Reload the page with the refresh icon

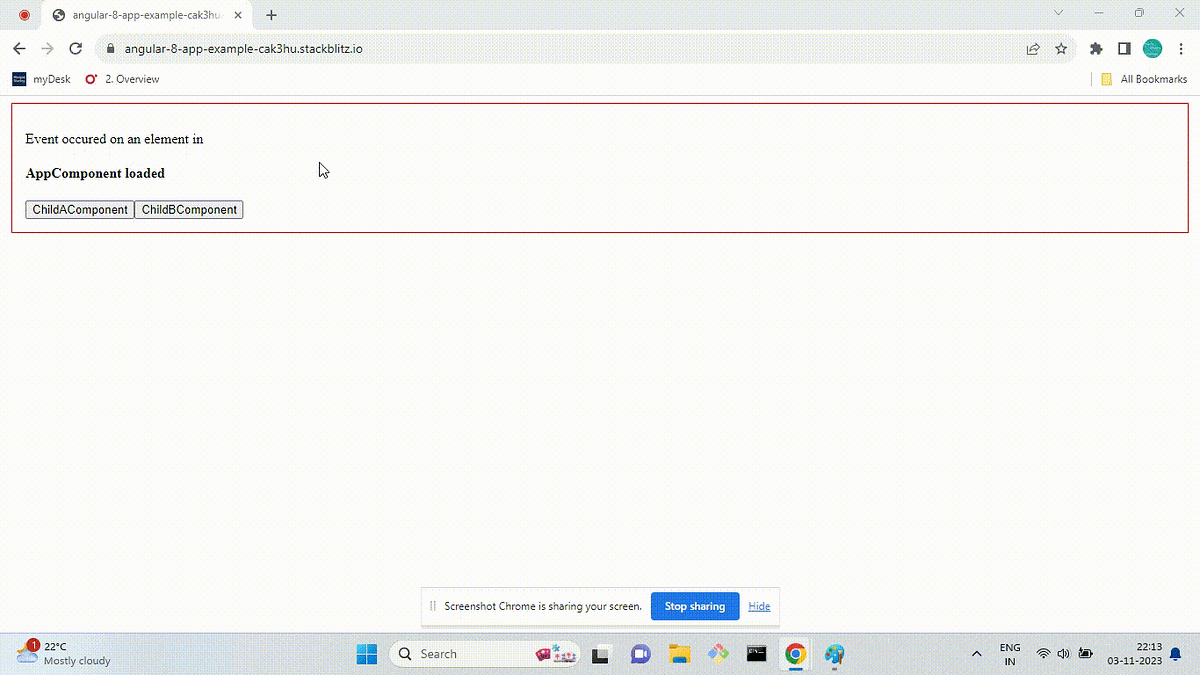point(75,48)
